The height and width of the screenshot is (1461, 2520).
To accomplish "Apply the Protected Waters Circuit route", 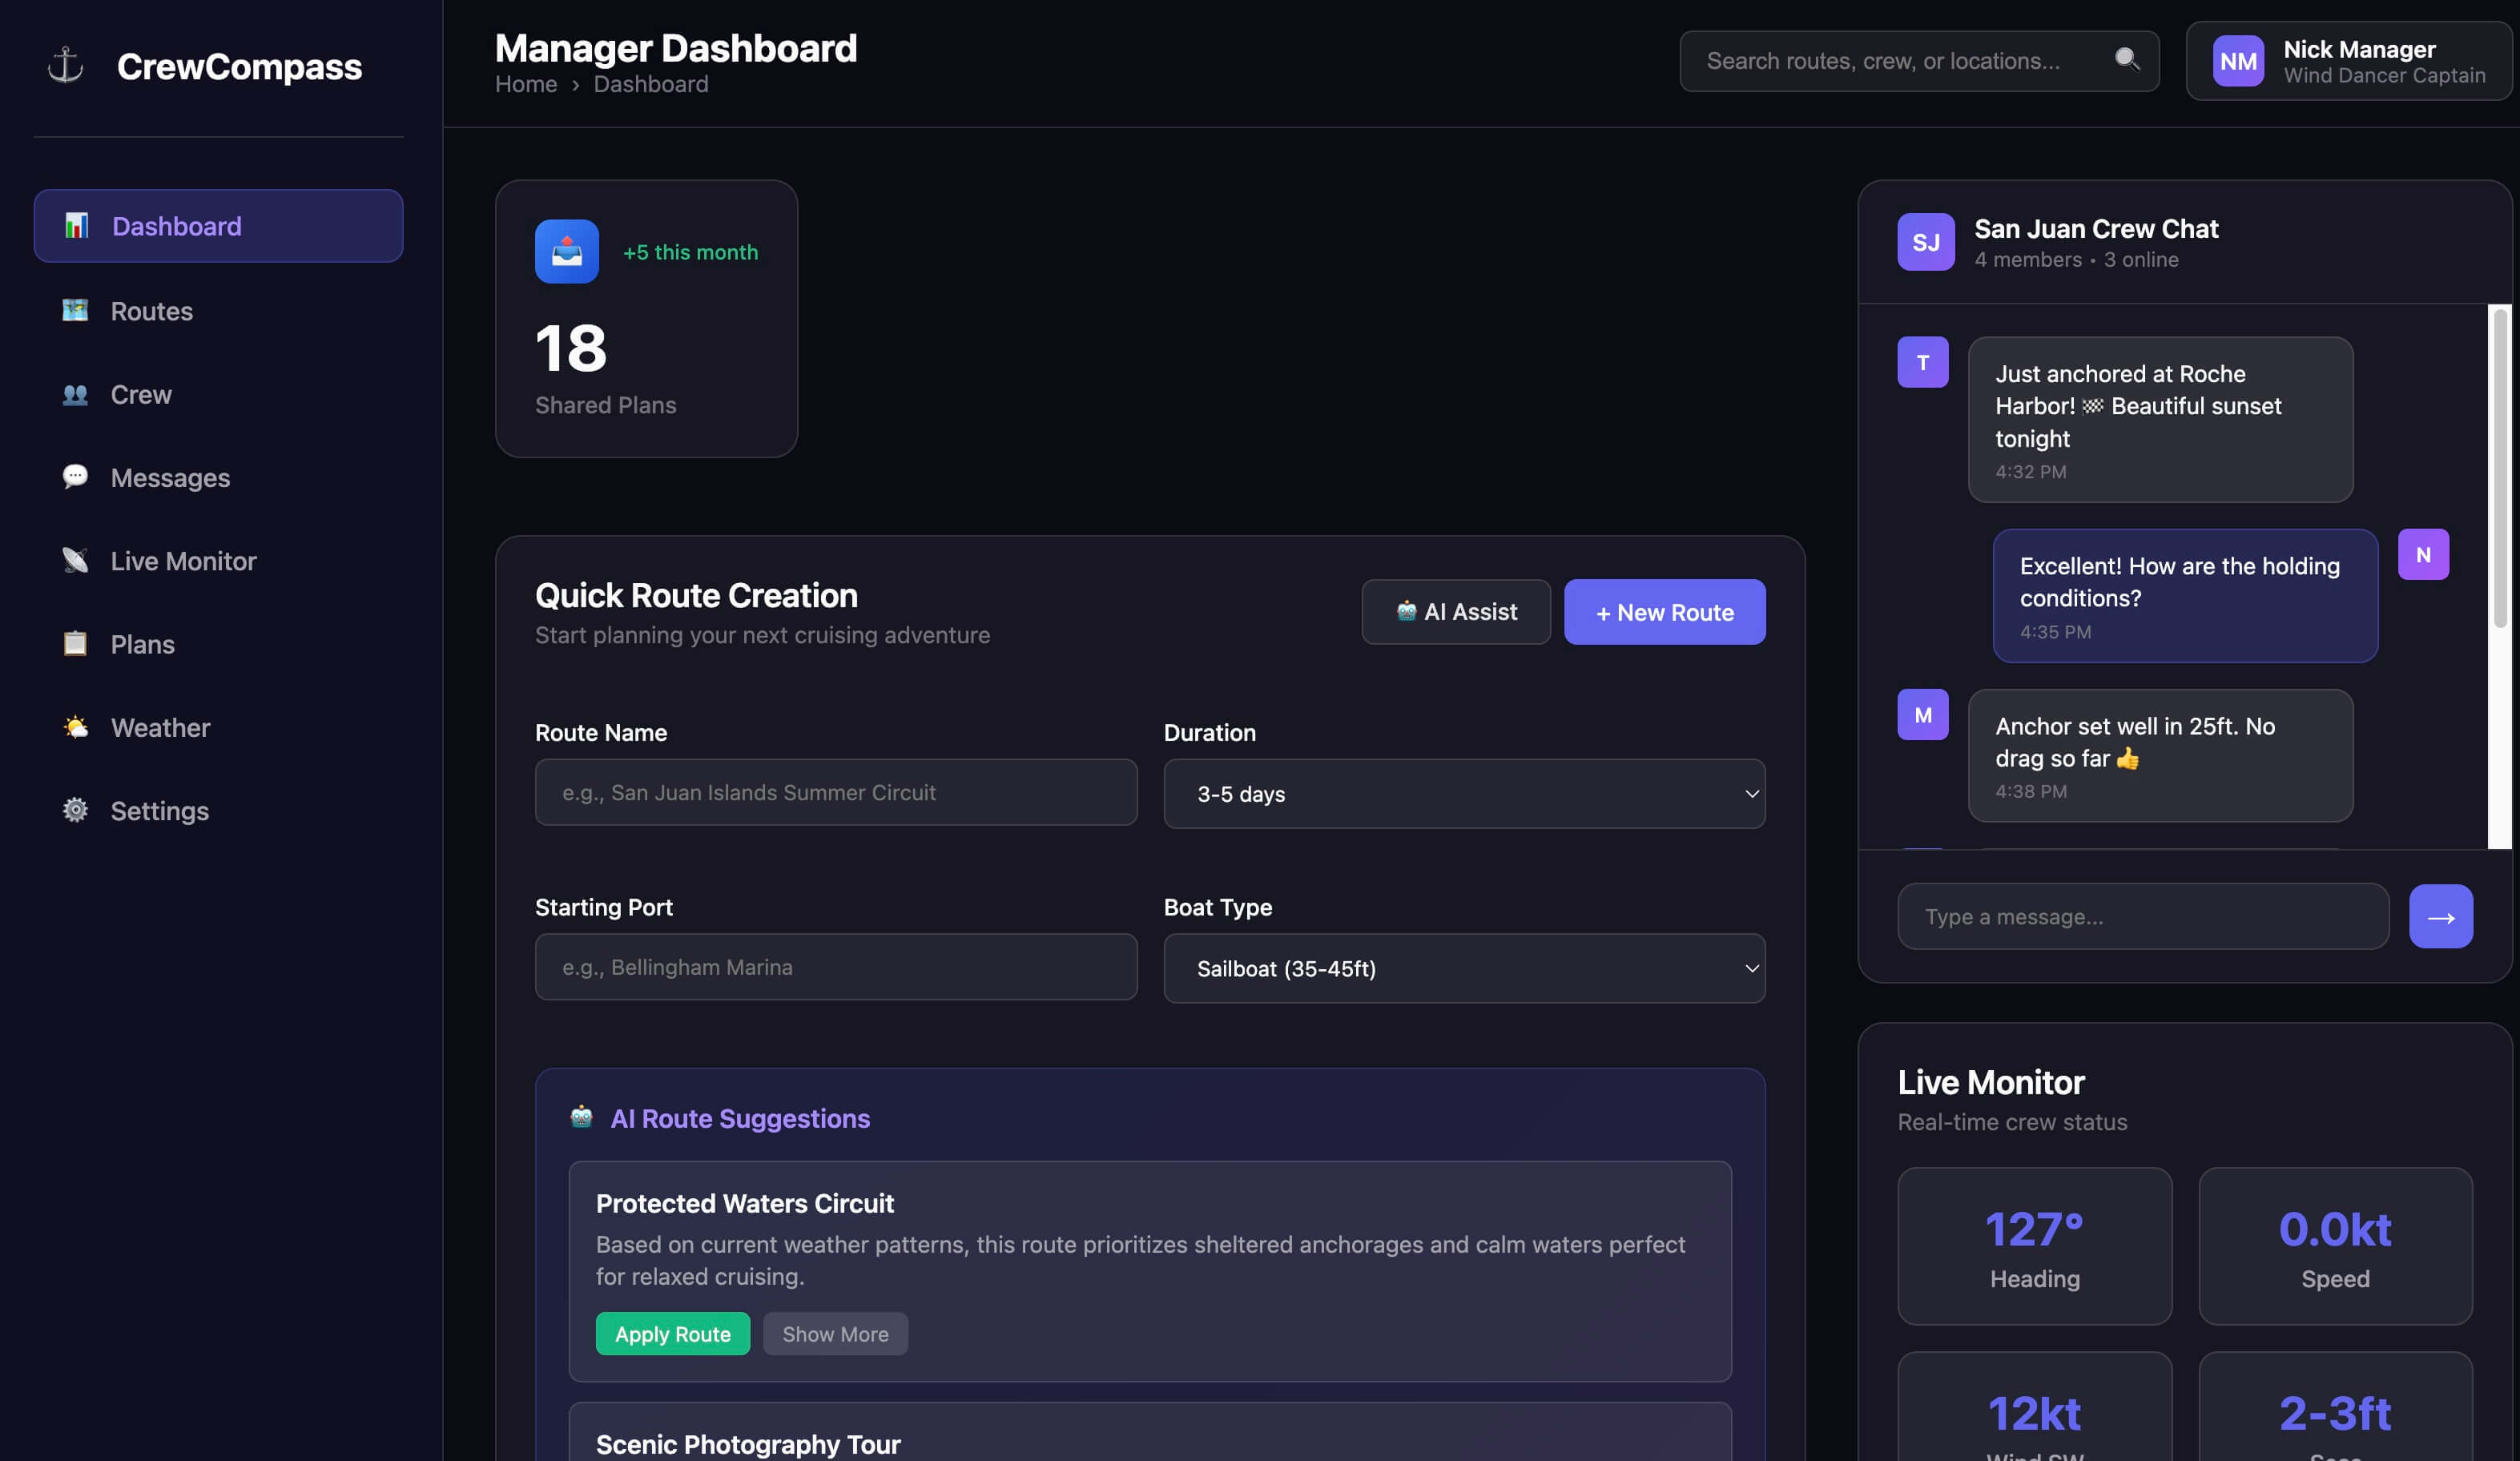I will pyautogui.click(x=672, y=1333).
